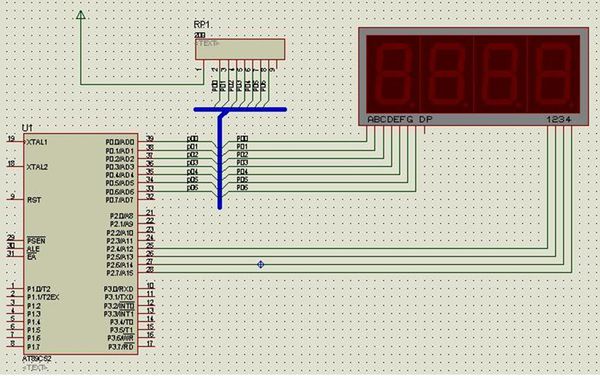
Task: Click the P2.0/A8 pin 21
Action: (x=146, y=215)
